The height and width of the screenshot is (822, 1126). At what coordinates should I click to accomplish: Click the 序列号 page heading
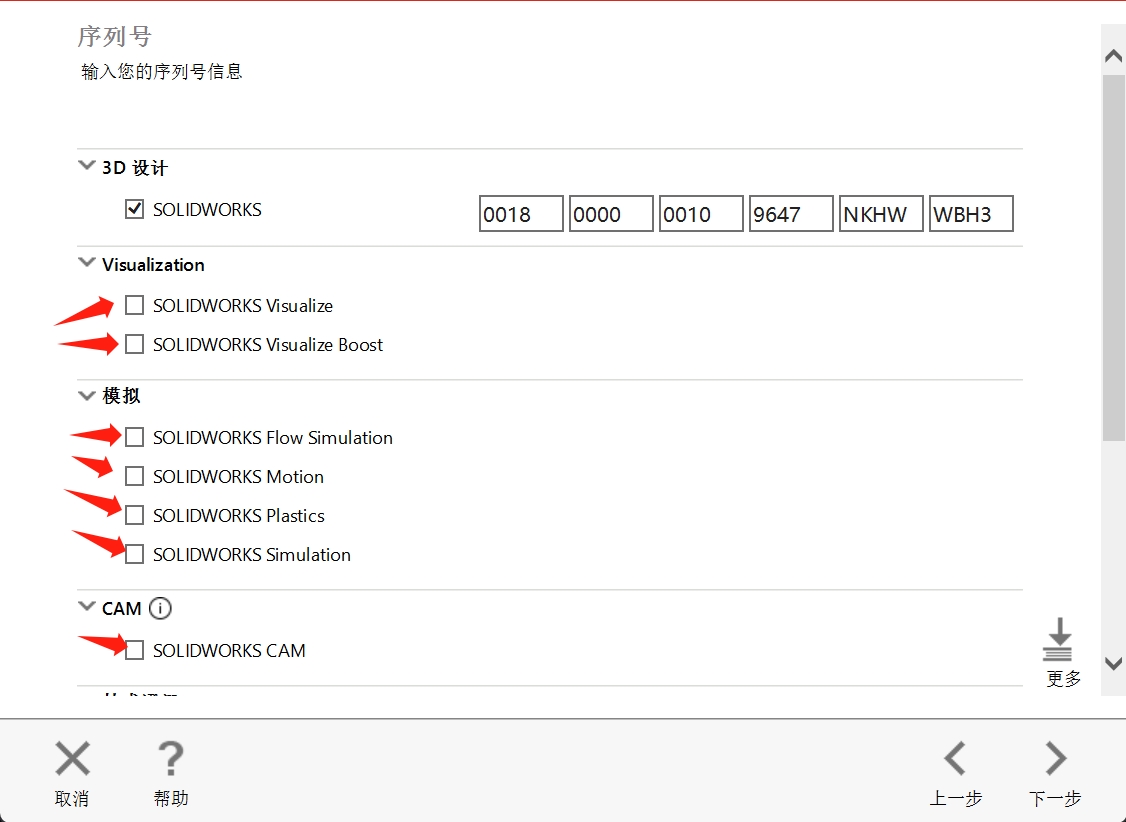(x=115, y=37)
